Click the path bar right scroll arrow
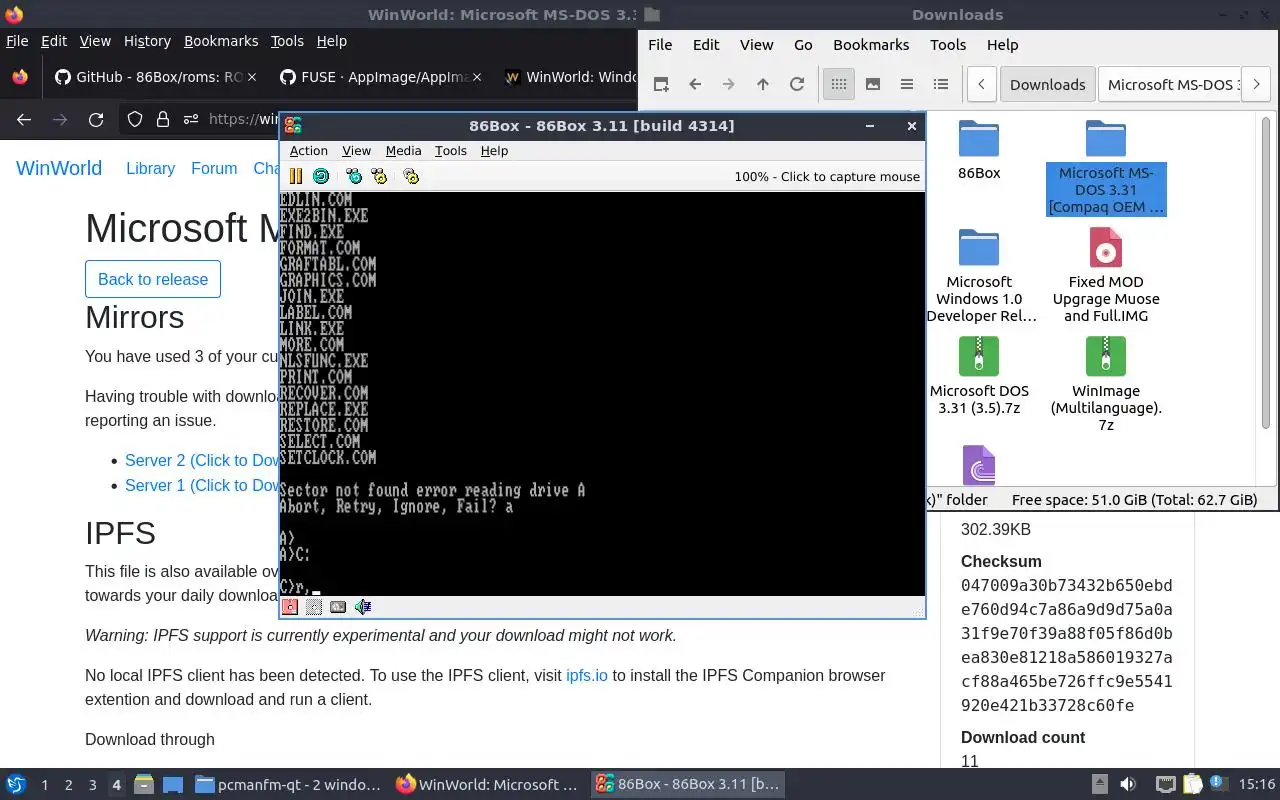The image size is (1280, 800). pos(1257,84)
